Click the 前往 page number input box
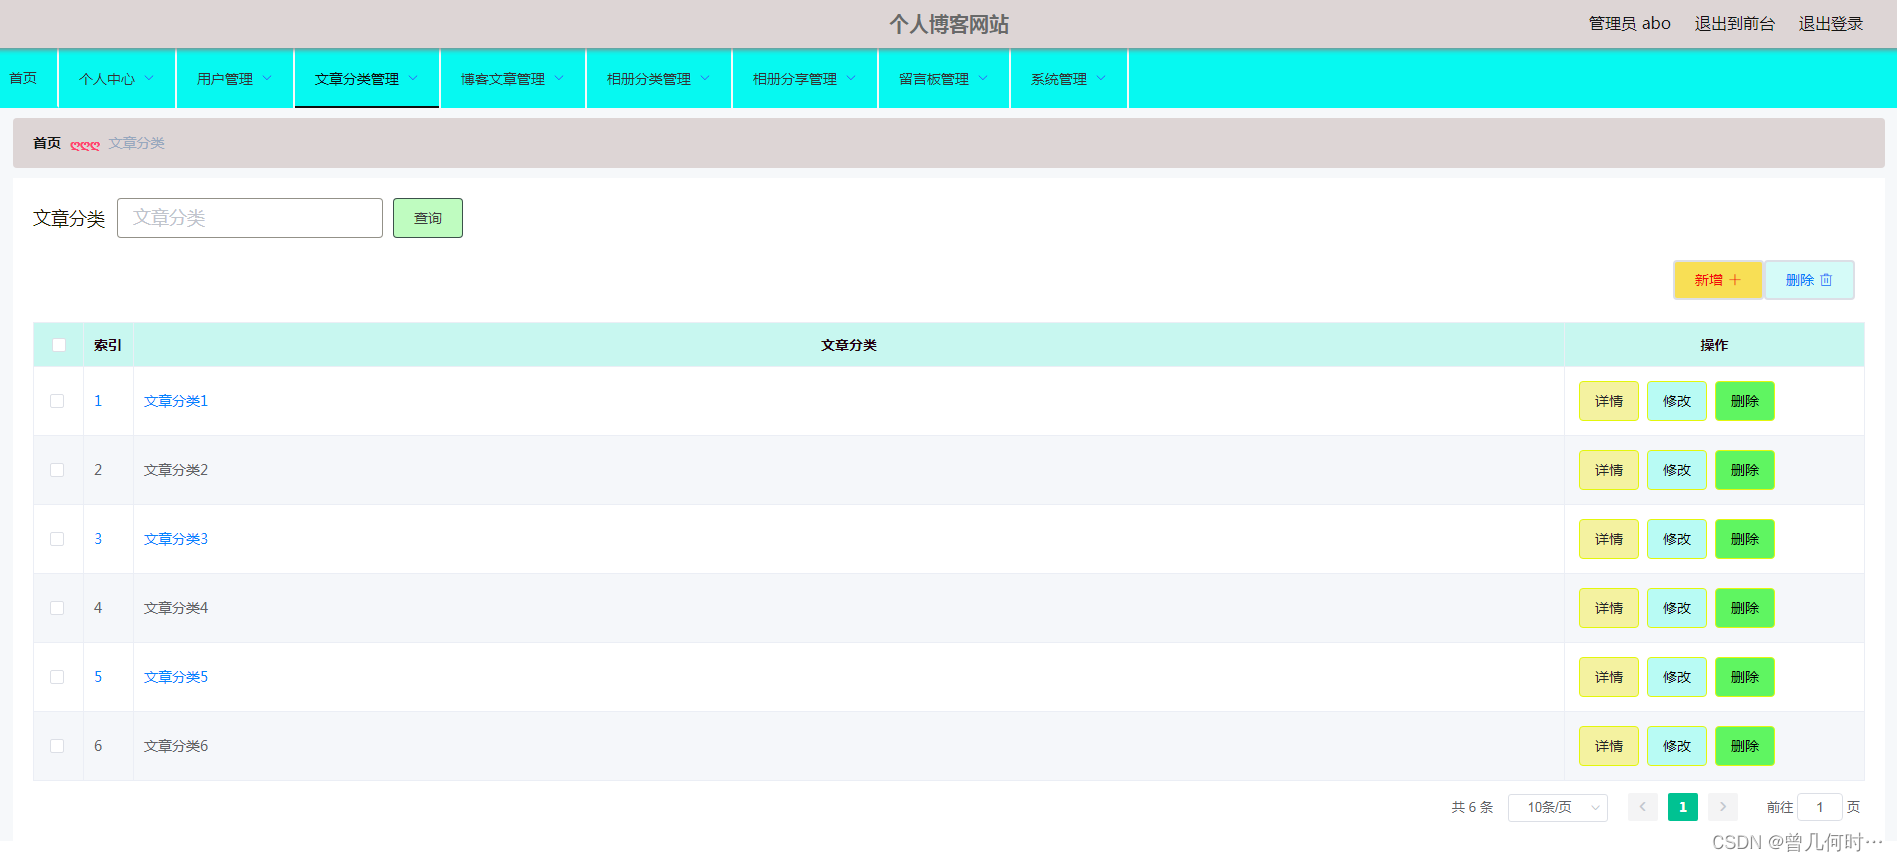This screenshot has height=861, width=1897. point(1820,807)
